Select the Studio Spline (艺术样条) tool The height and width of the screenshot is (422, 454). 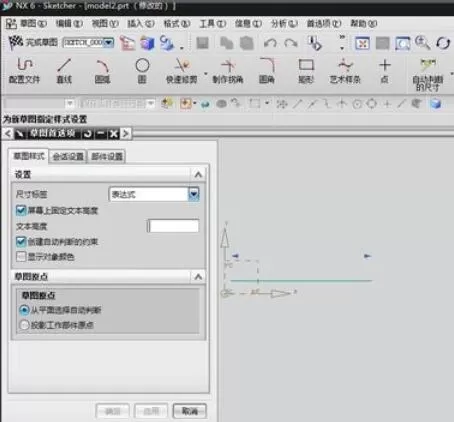345,71
